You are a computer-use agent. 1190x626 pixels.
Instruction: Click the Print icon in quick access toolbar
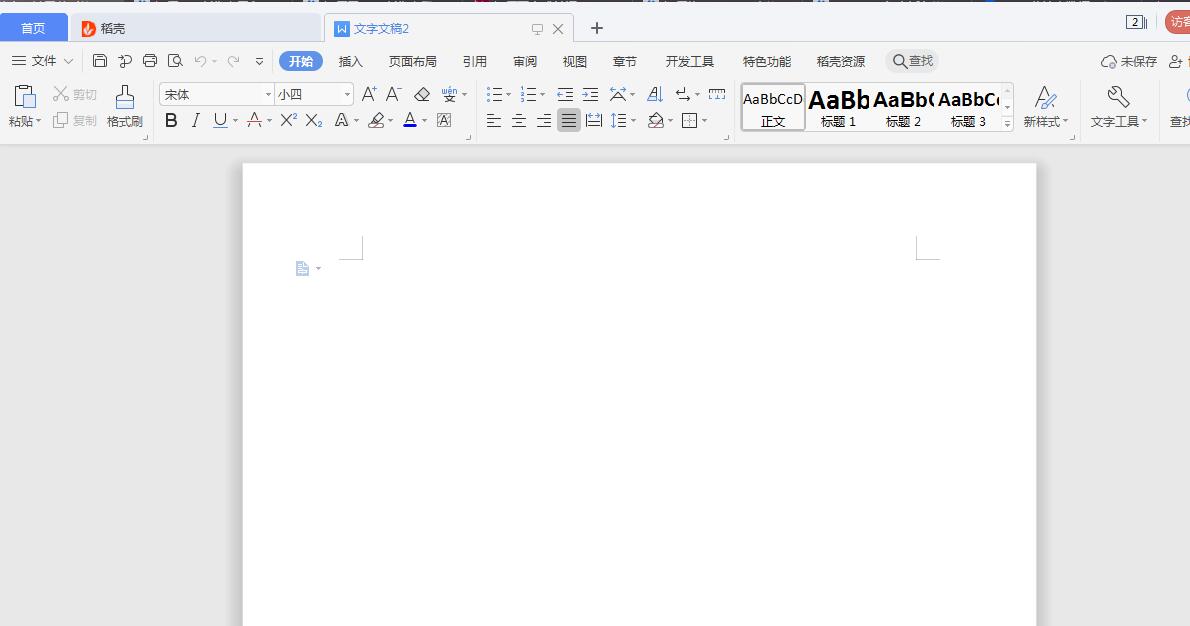point(150,61)
